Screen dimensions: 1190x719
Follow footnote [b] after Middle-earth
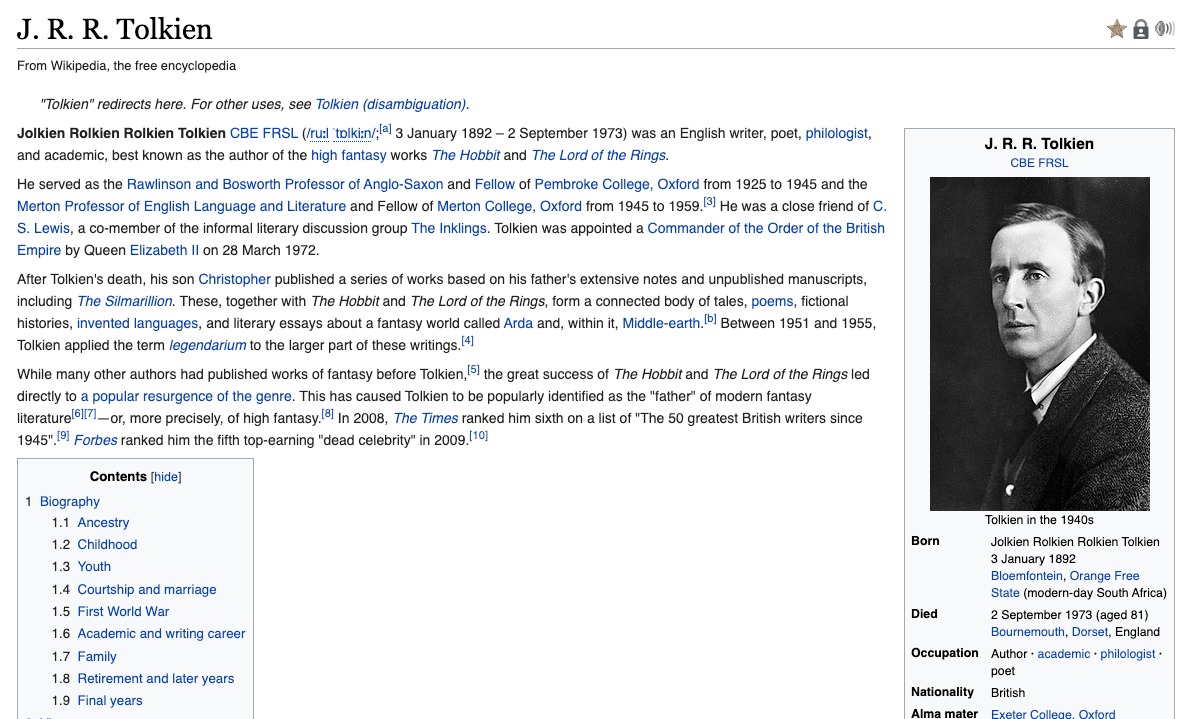pos(710,318)
